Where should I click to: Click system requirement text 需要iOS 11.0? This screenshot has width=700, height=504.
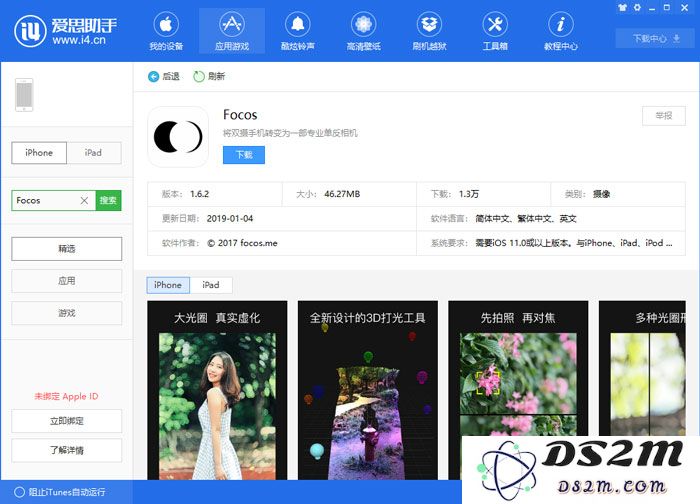(x=574, y=243)
